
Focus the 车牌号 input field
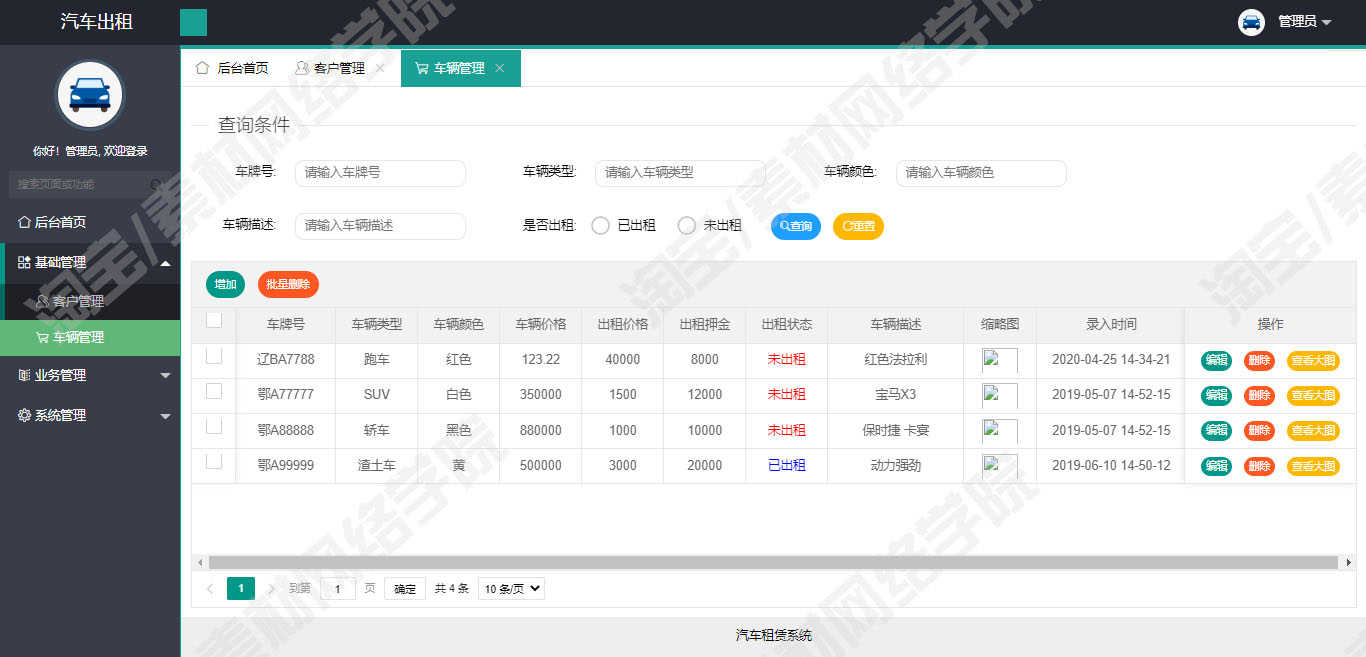click(380, 173)
